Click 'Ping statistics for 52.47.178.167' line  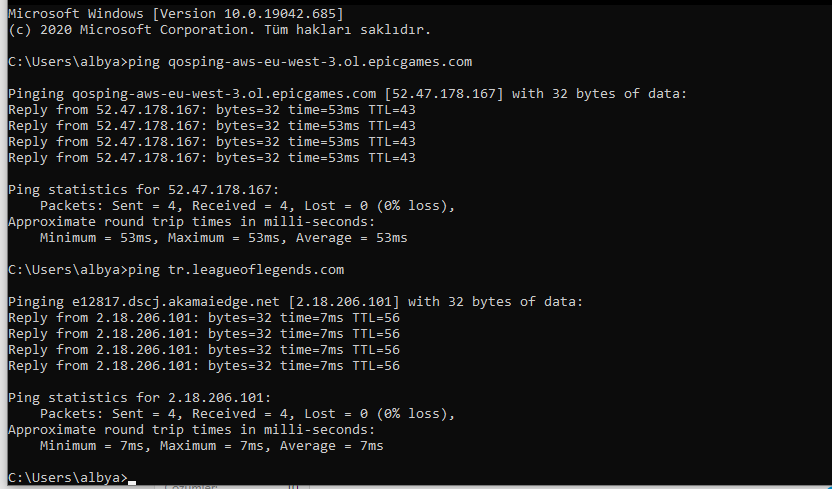143,190
